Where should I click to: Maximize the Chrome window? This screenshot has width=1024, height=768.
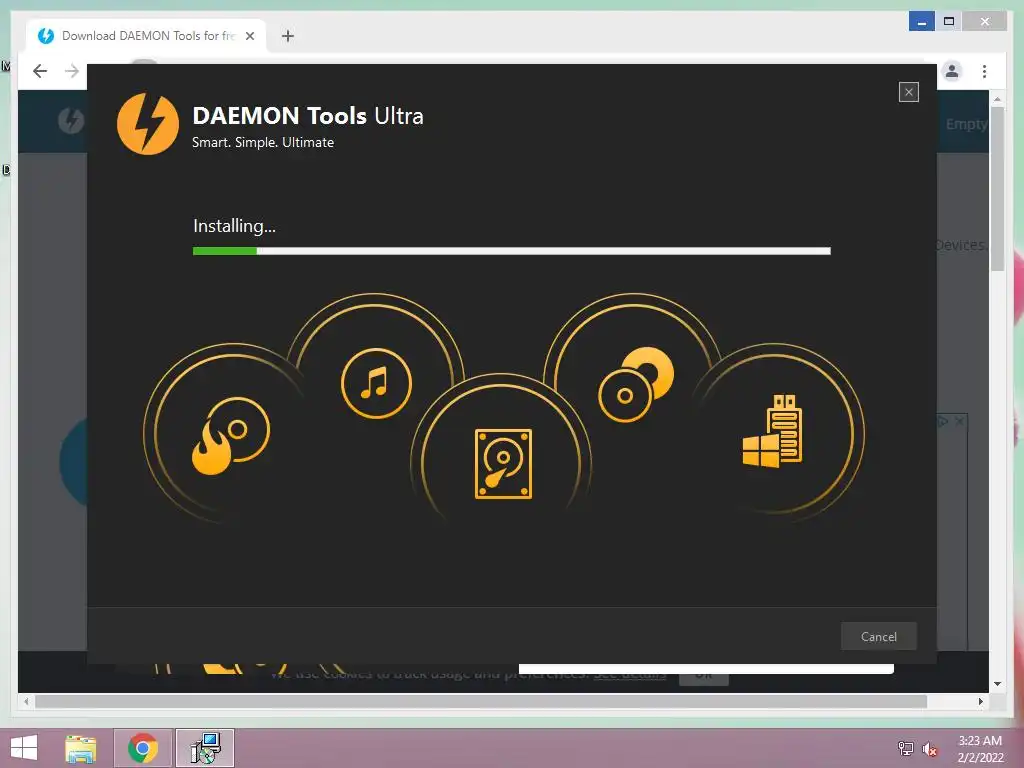(x=949, y=22)
